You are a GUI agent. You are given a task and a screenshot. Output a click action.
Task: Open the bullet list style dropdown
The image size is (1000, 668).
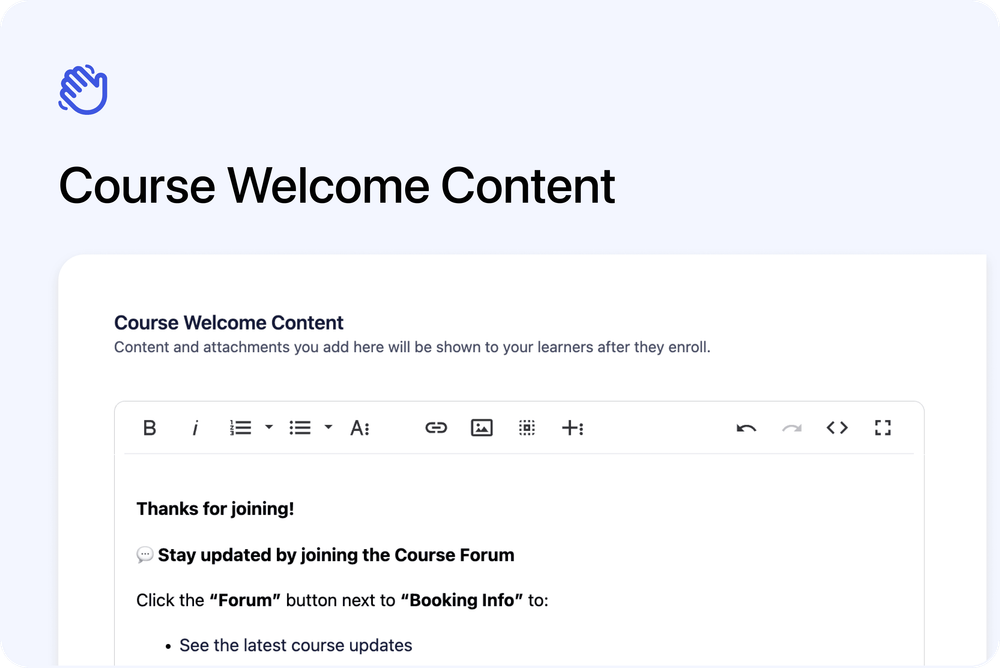pos(328,427)
